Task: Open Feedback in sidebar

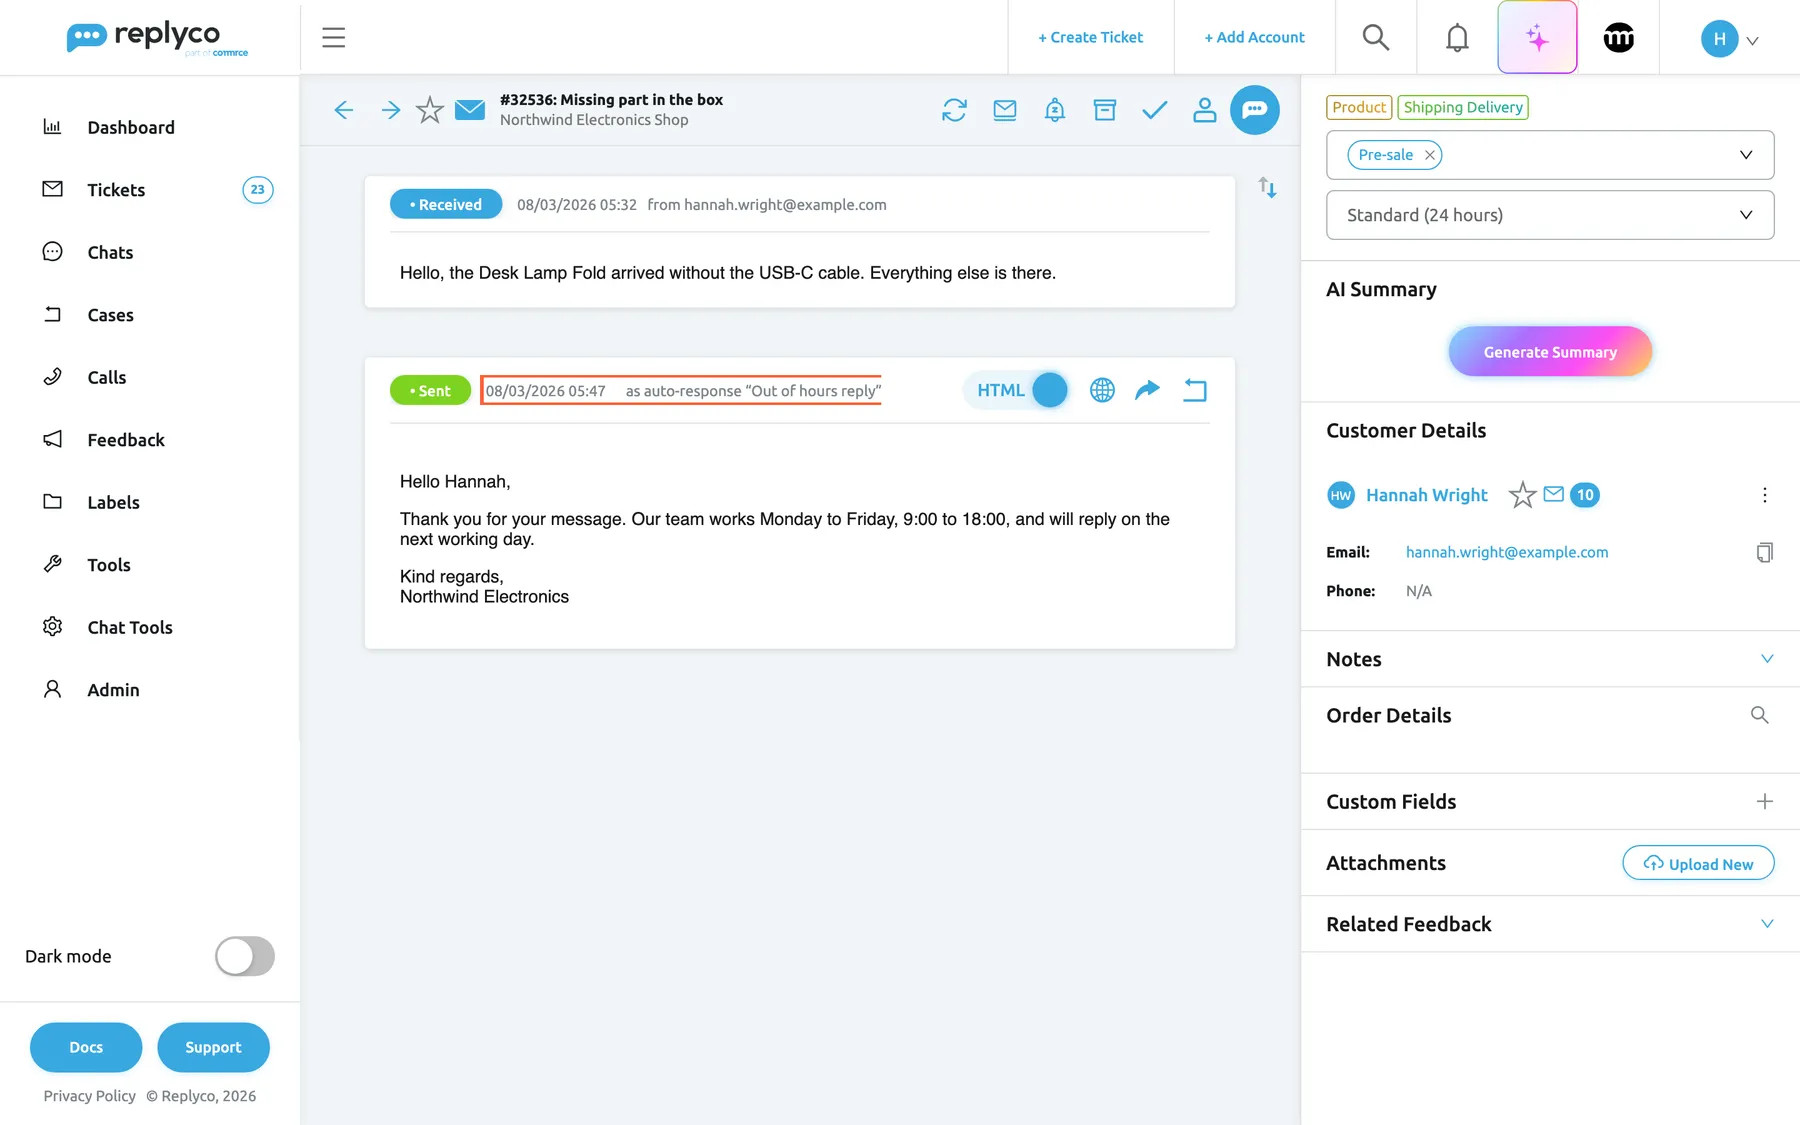Action: coord(126,440)
